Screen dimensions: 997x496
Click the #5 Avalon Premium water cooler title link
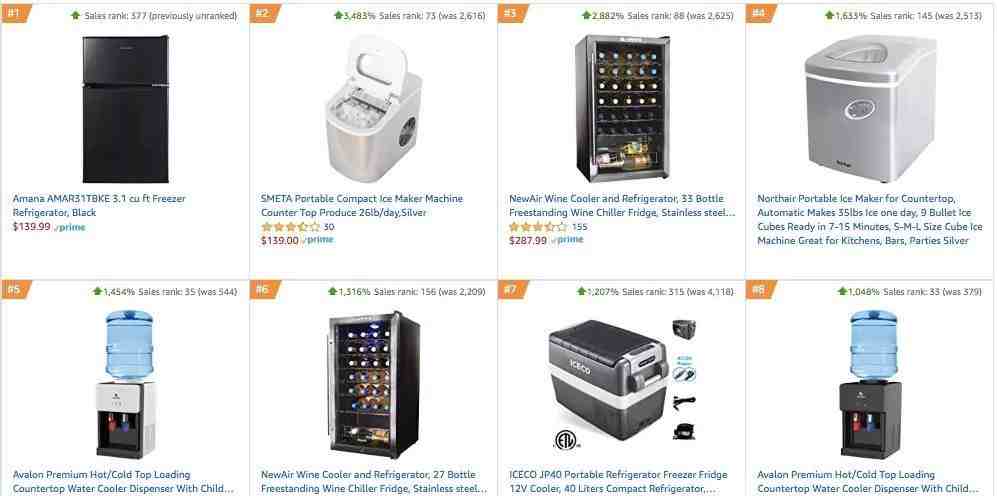coord(123,481)
